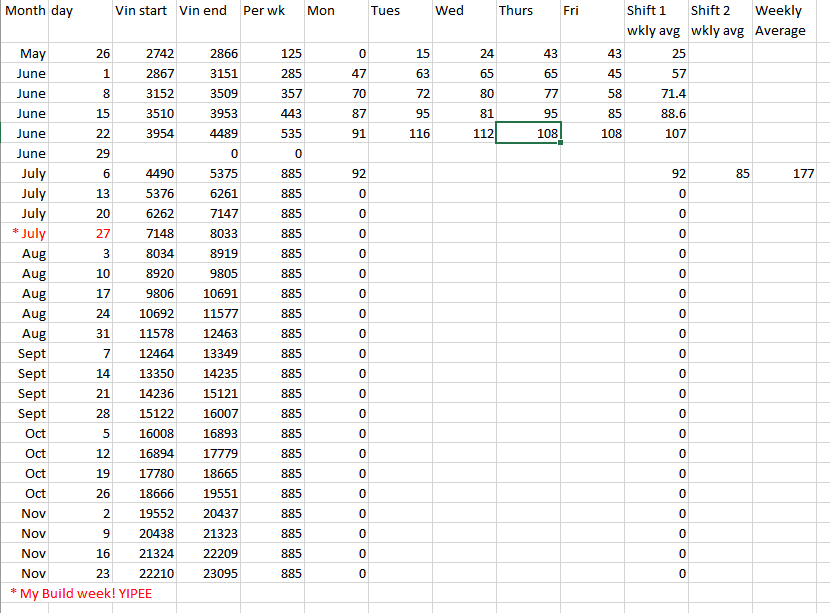Select the "Vin start" column header cell
Image resolution: width=830 pixels, height=613 pixels.
pyautogui.click(x=143, y=21)
